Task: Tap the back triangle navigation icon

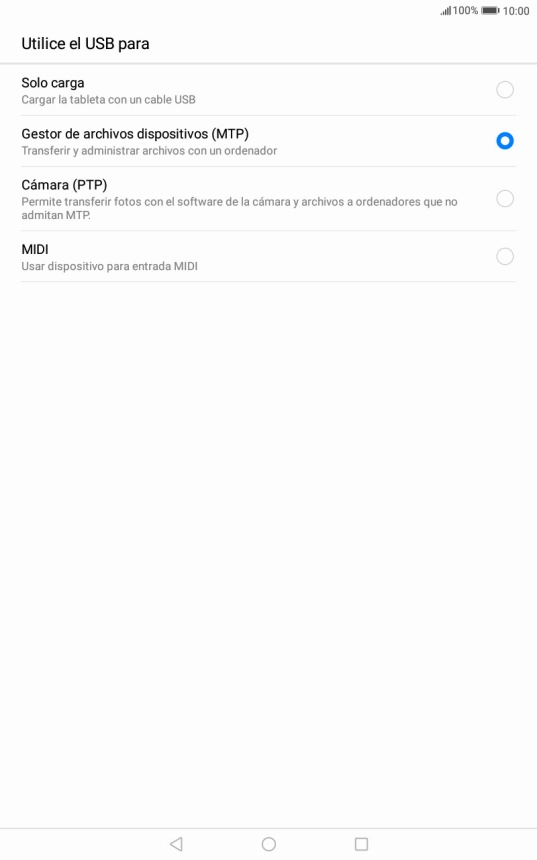Action: [176, 844]
